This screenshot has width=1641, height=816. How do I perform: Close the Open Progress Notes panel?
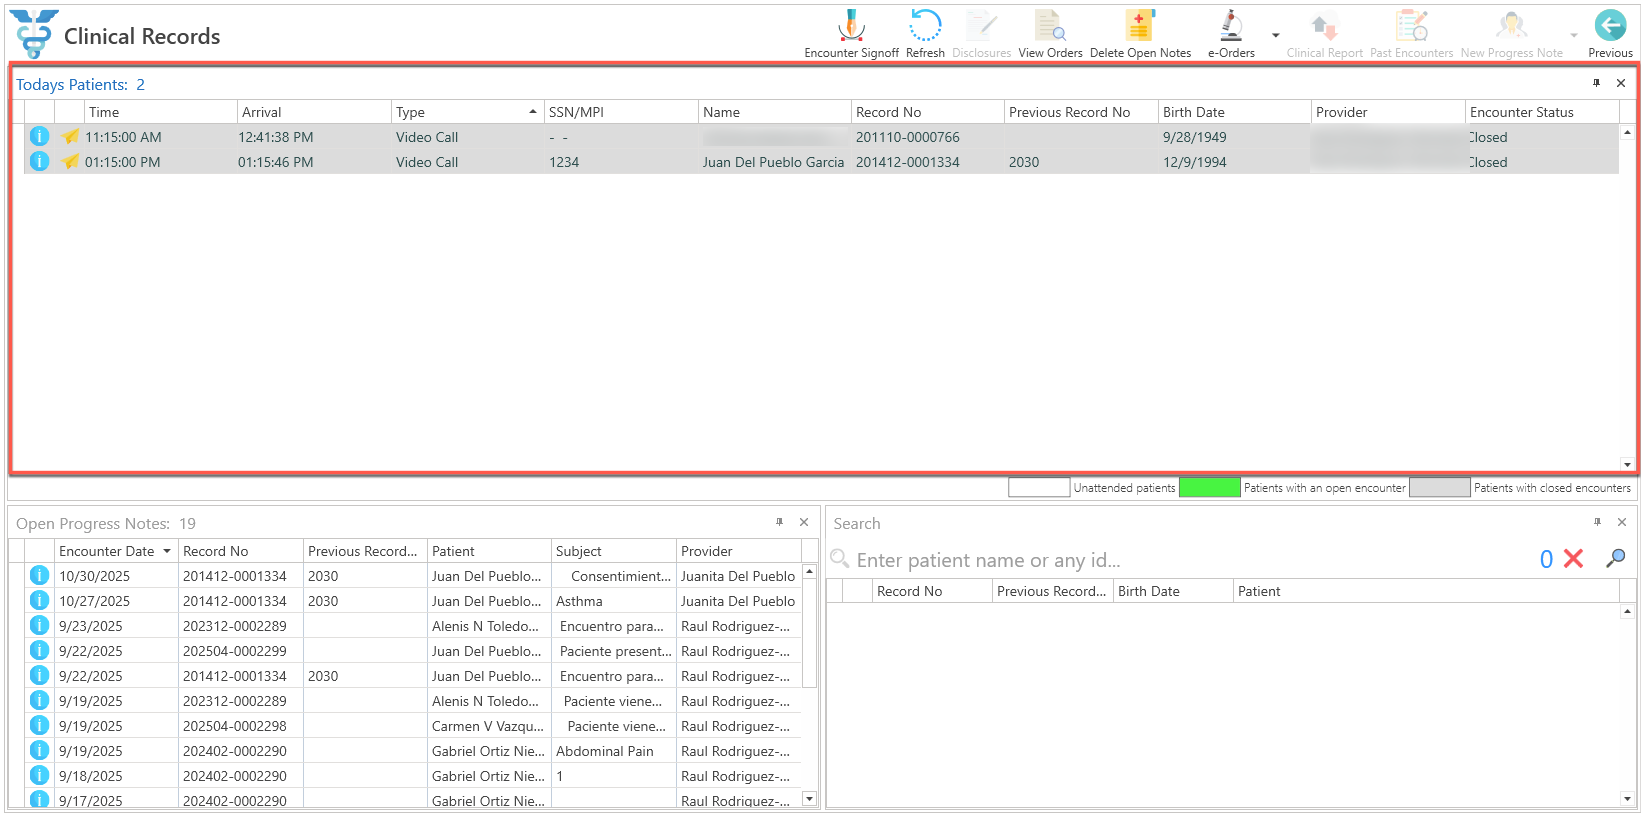pyautogui.click(x=804, y=522)
